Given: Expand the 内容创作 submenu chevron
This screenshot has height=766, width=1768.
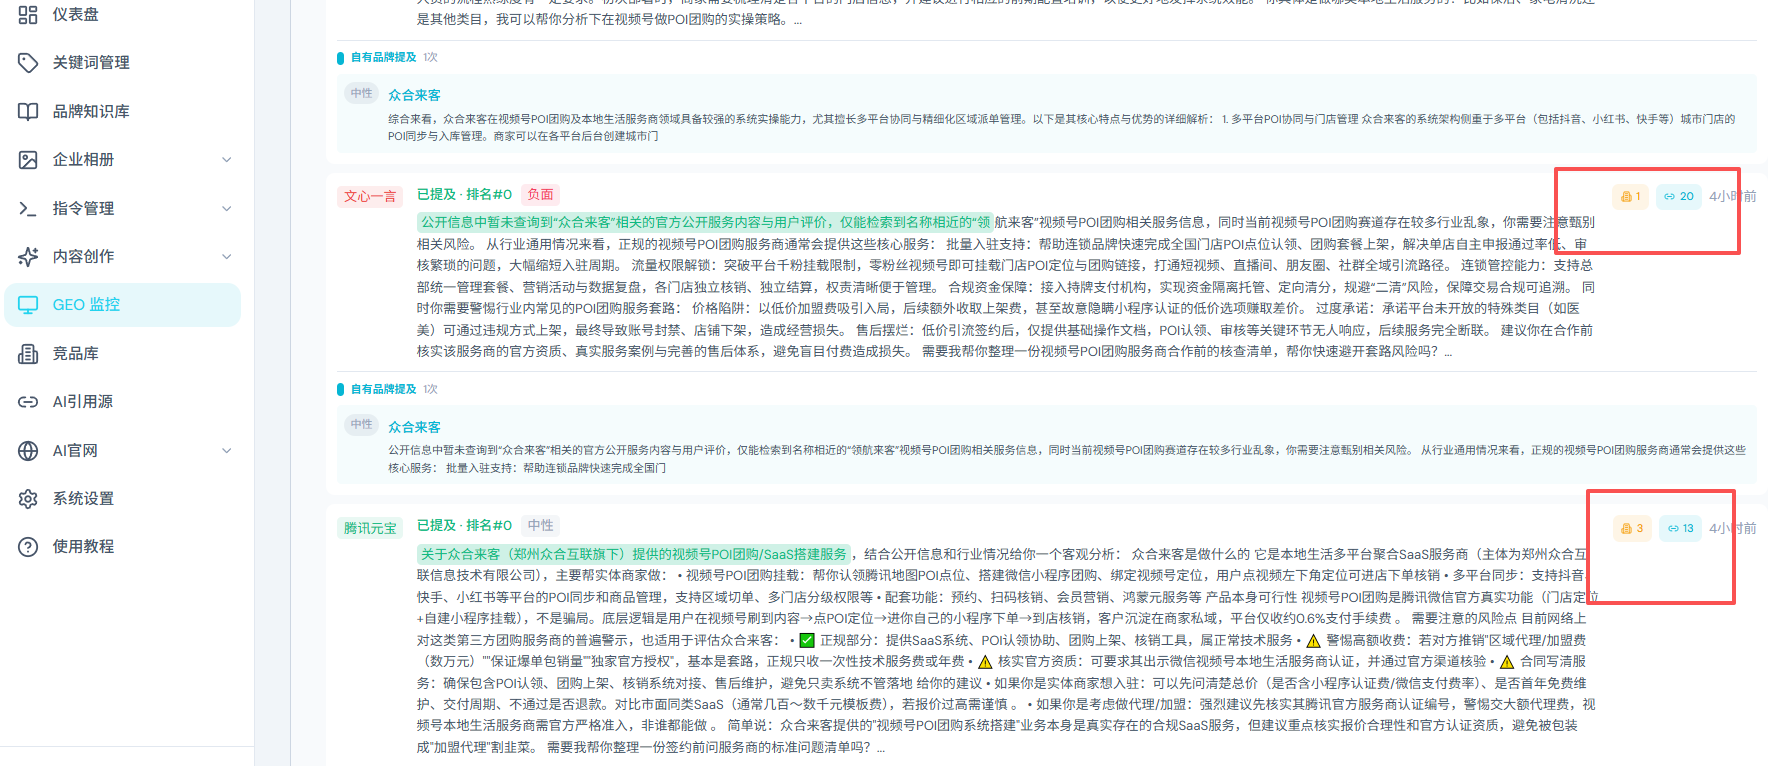Looking at the screenshot, I should tap(227, 256).
